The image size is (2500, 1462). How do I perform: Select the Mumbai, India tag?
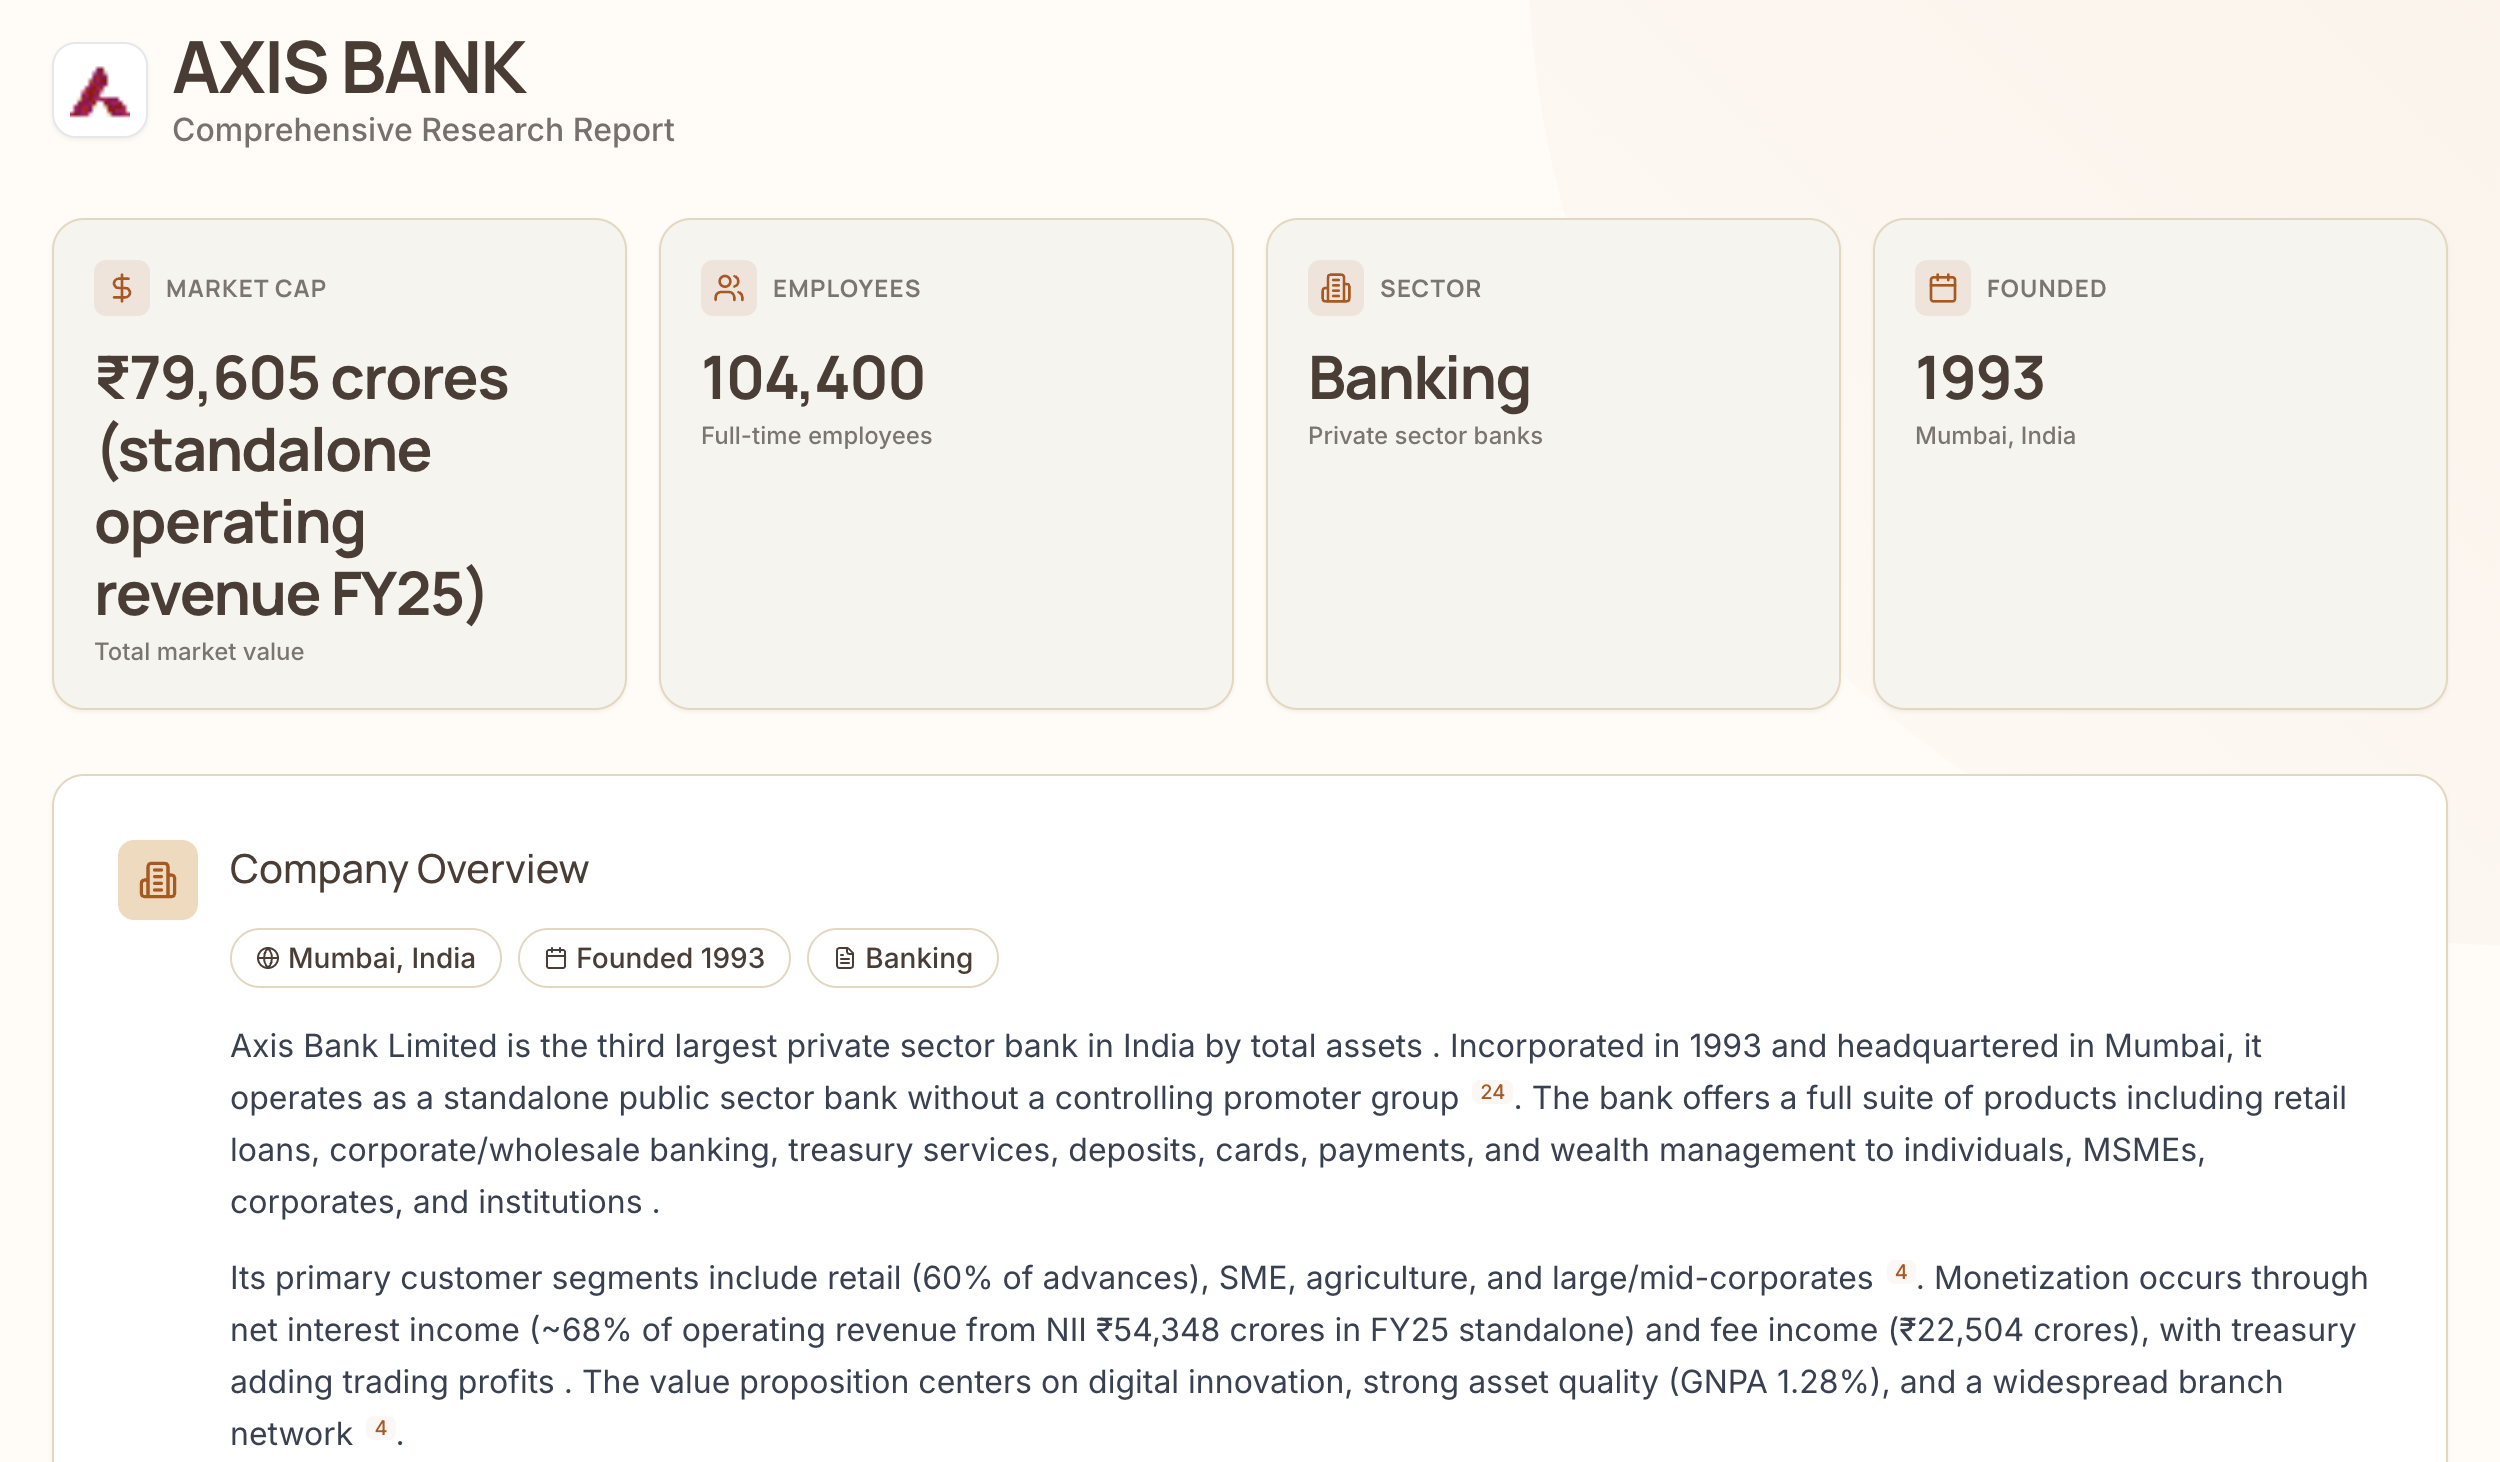click(x=366, y=958)
